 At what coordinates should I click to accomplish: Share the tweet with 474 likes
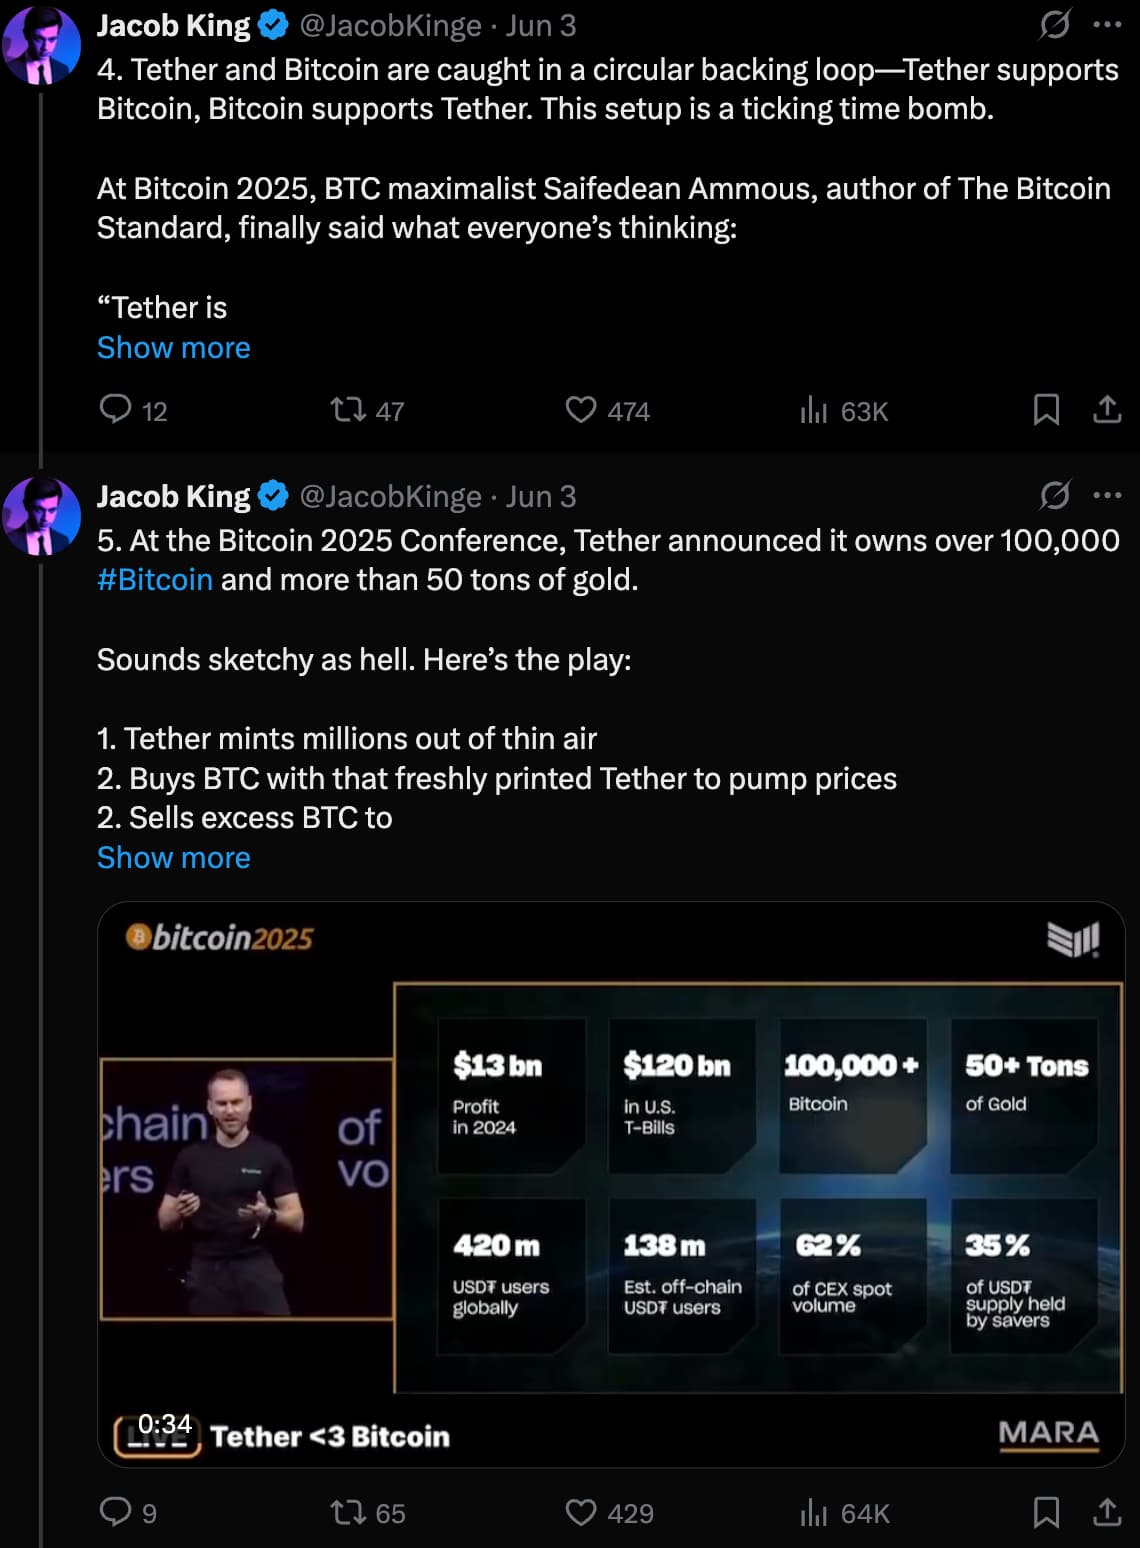[x=1105, y=408]
